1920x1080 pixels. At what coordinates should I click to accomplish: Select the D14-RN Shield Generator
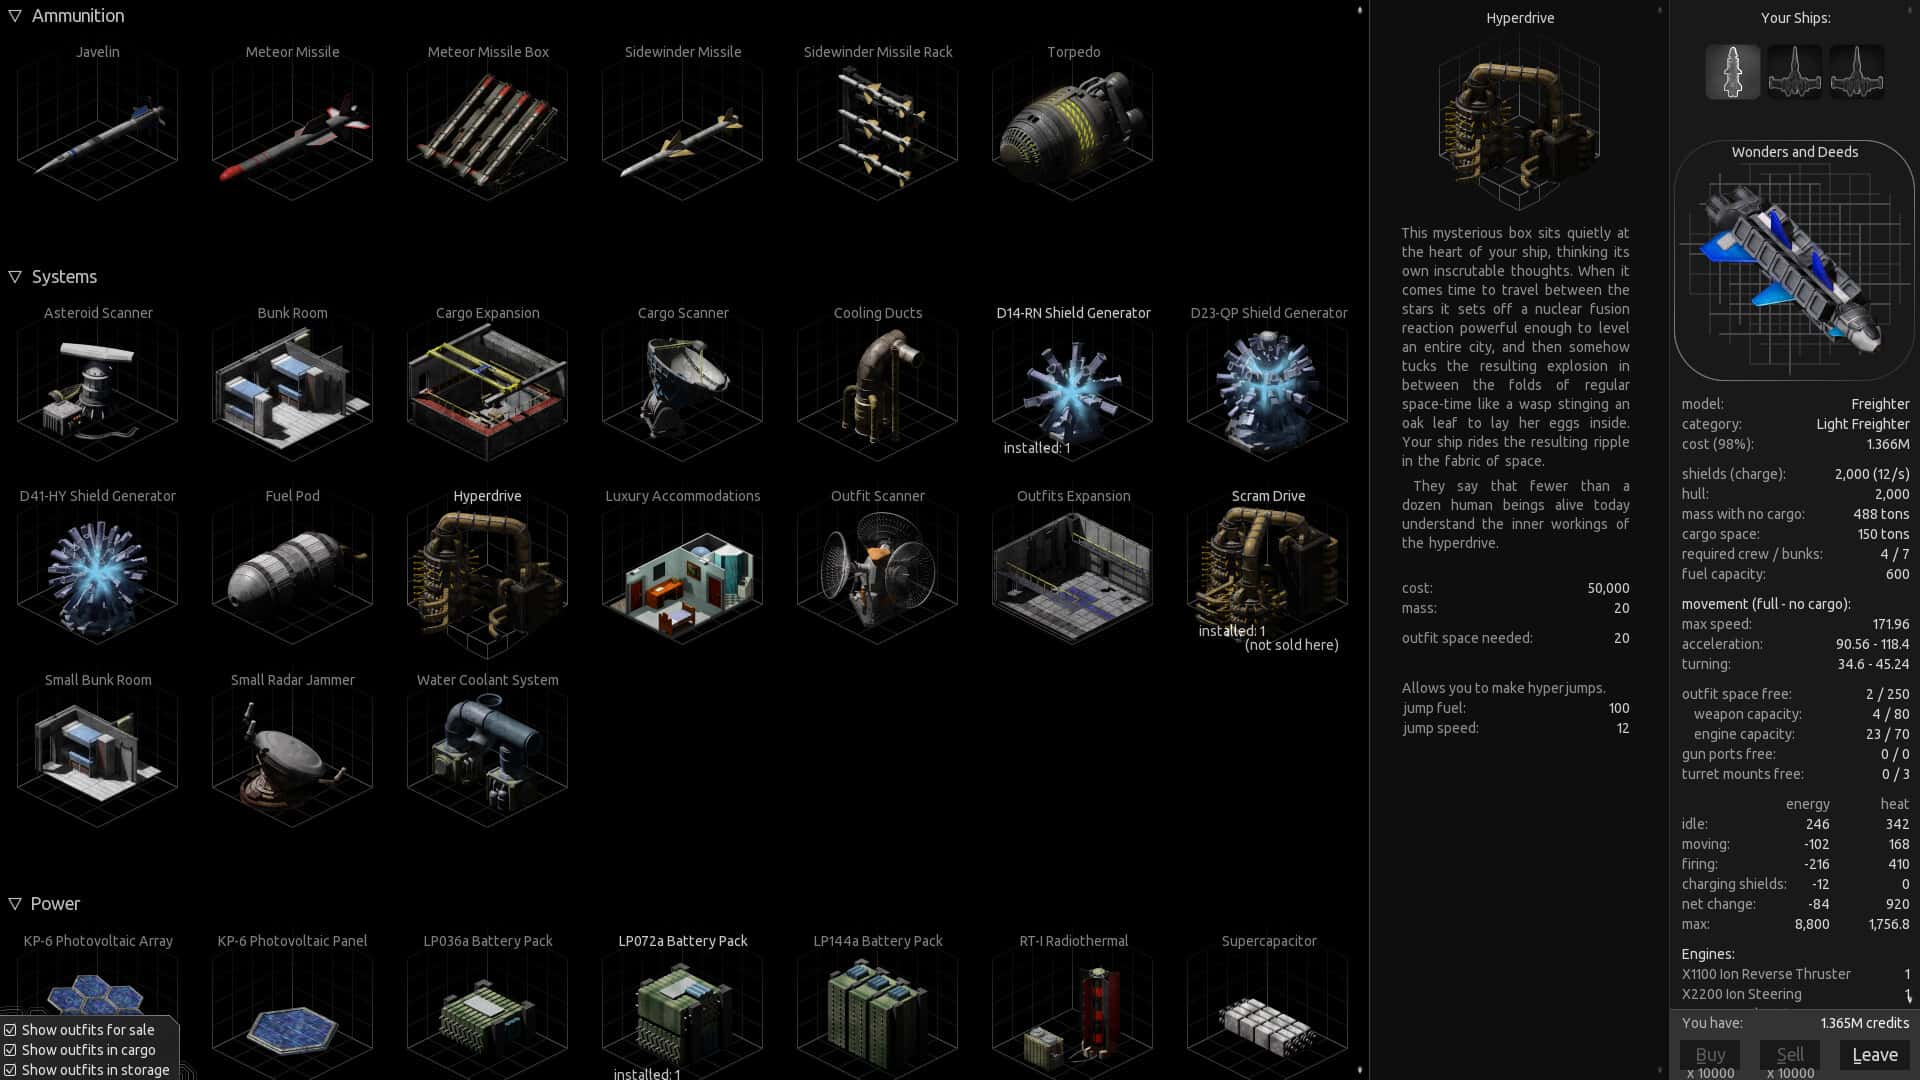1072,385
